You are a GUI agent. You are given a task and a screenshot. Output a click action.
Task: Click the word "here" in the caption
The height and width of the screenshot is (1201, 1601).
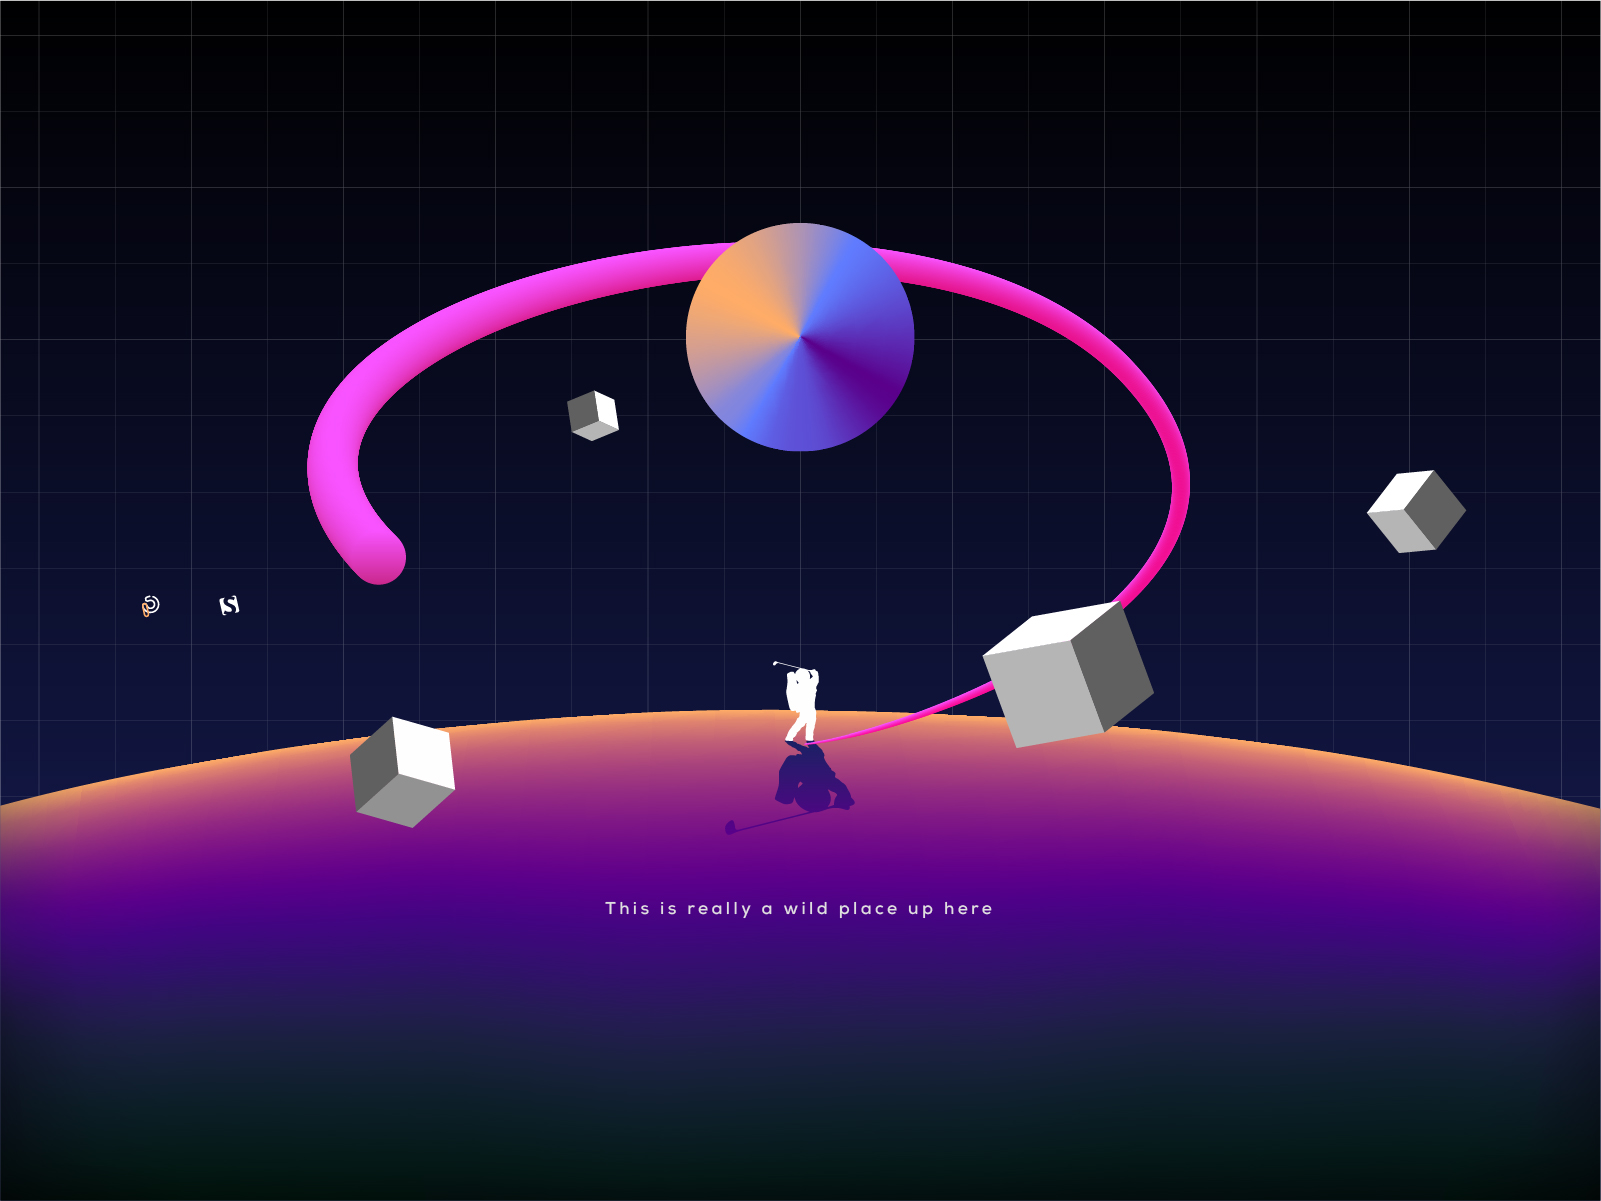[968, 908]
